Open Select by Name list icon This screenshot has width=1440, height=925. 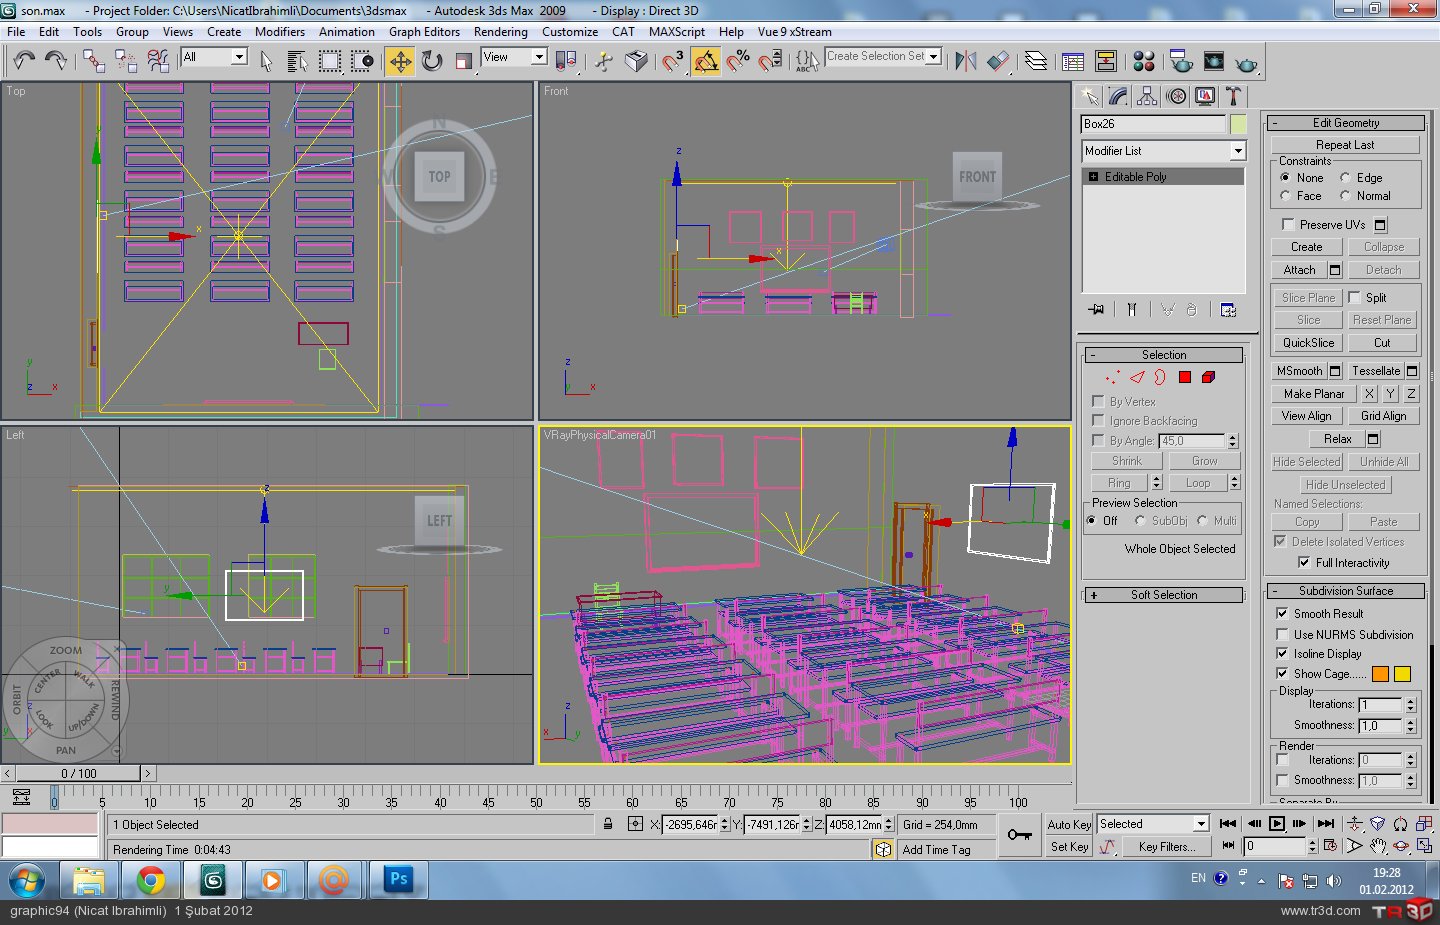298,61
